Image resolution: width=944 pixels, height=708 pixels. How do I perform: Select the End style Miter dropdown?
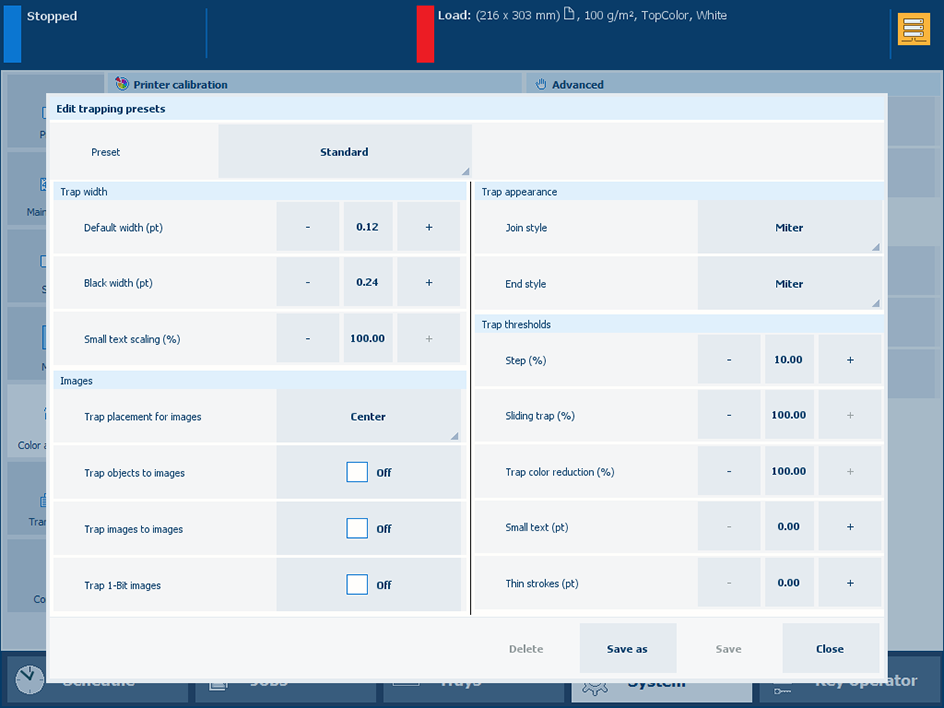(x=789, y=284)
